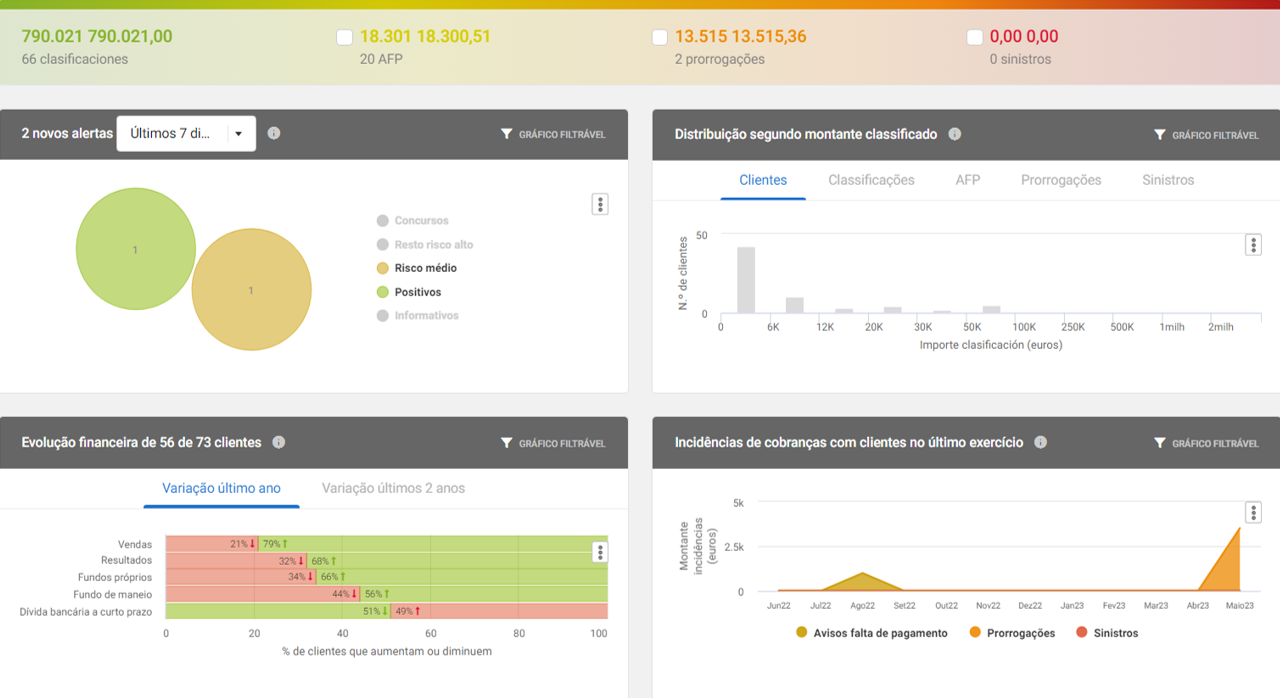Click the 790.021 total amount
Screen dimensions: 1280x698
coord(97,36)
